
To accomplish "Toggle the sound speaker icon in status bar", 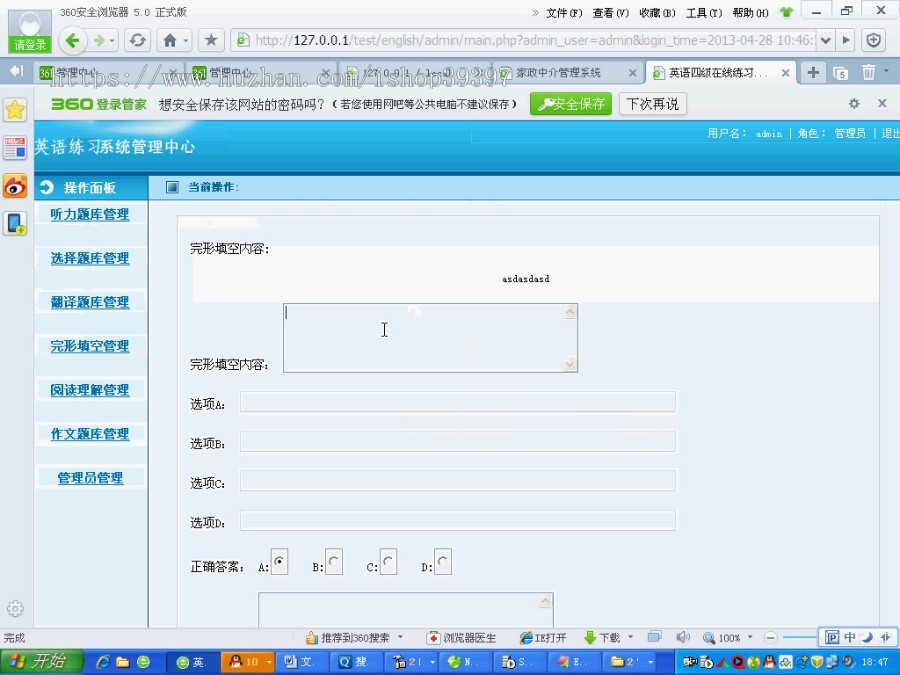I will click(x=682, y=637).
